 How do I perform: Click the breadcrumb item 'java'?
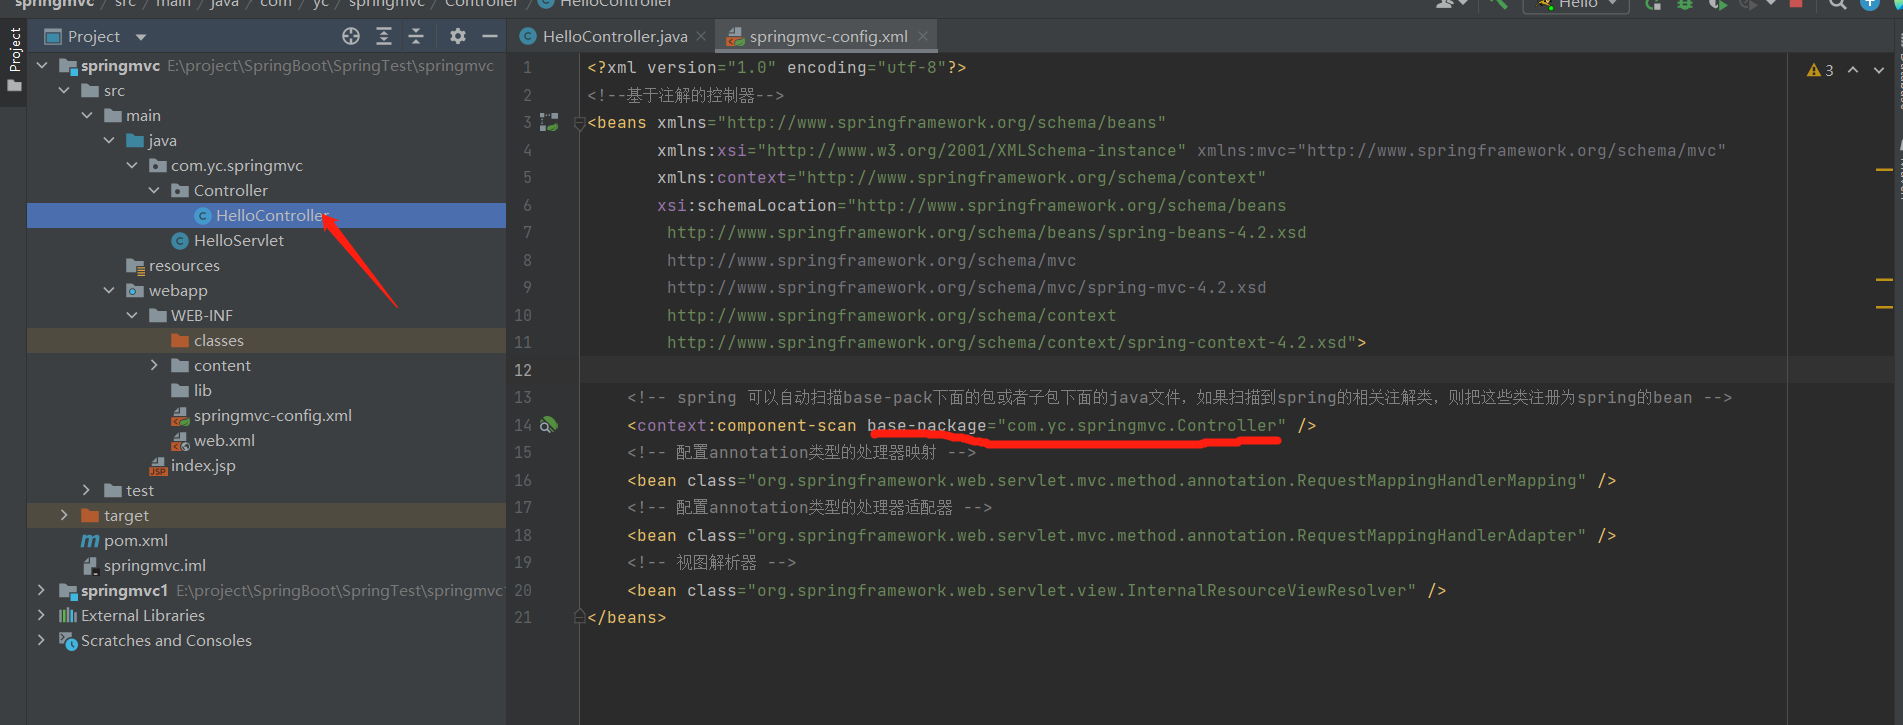(224, 4)
